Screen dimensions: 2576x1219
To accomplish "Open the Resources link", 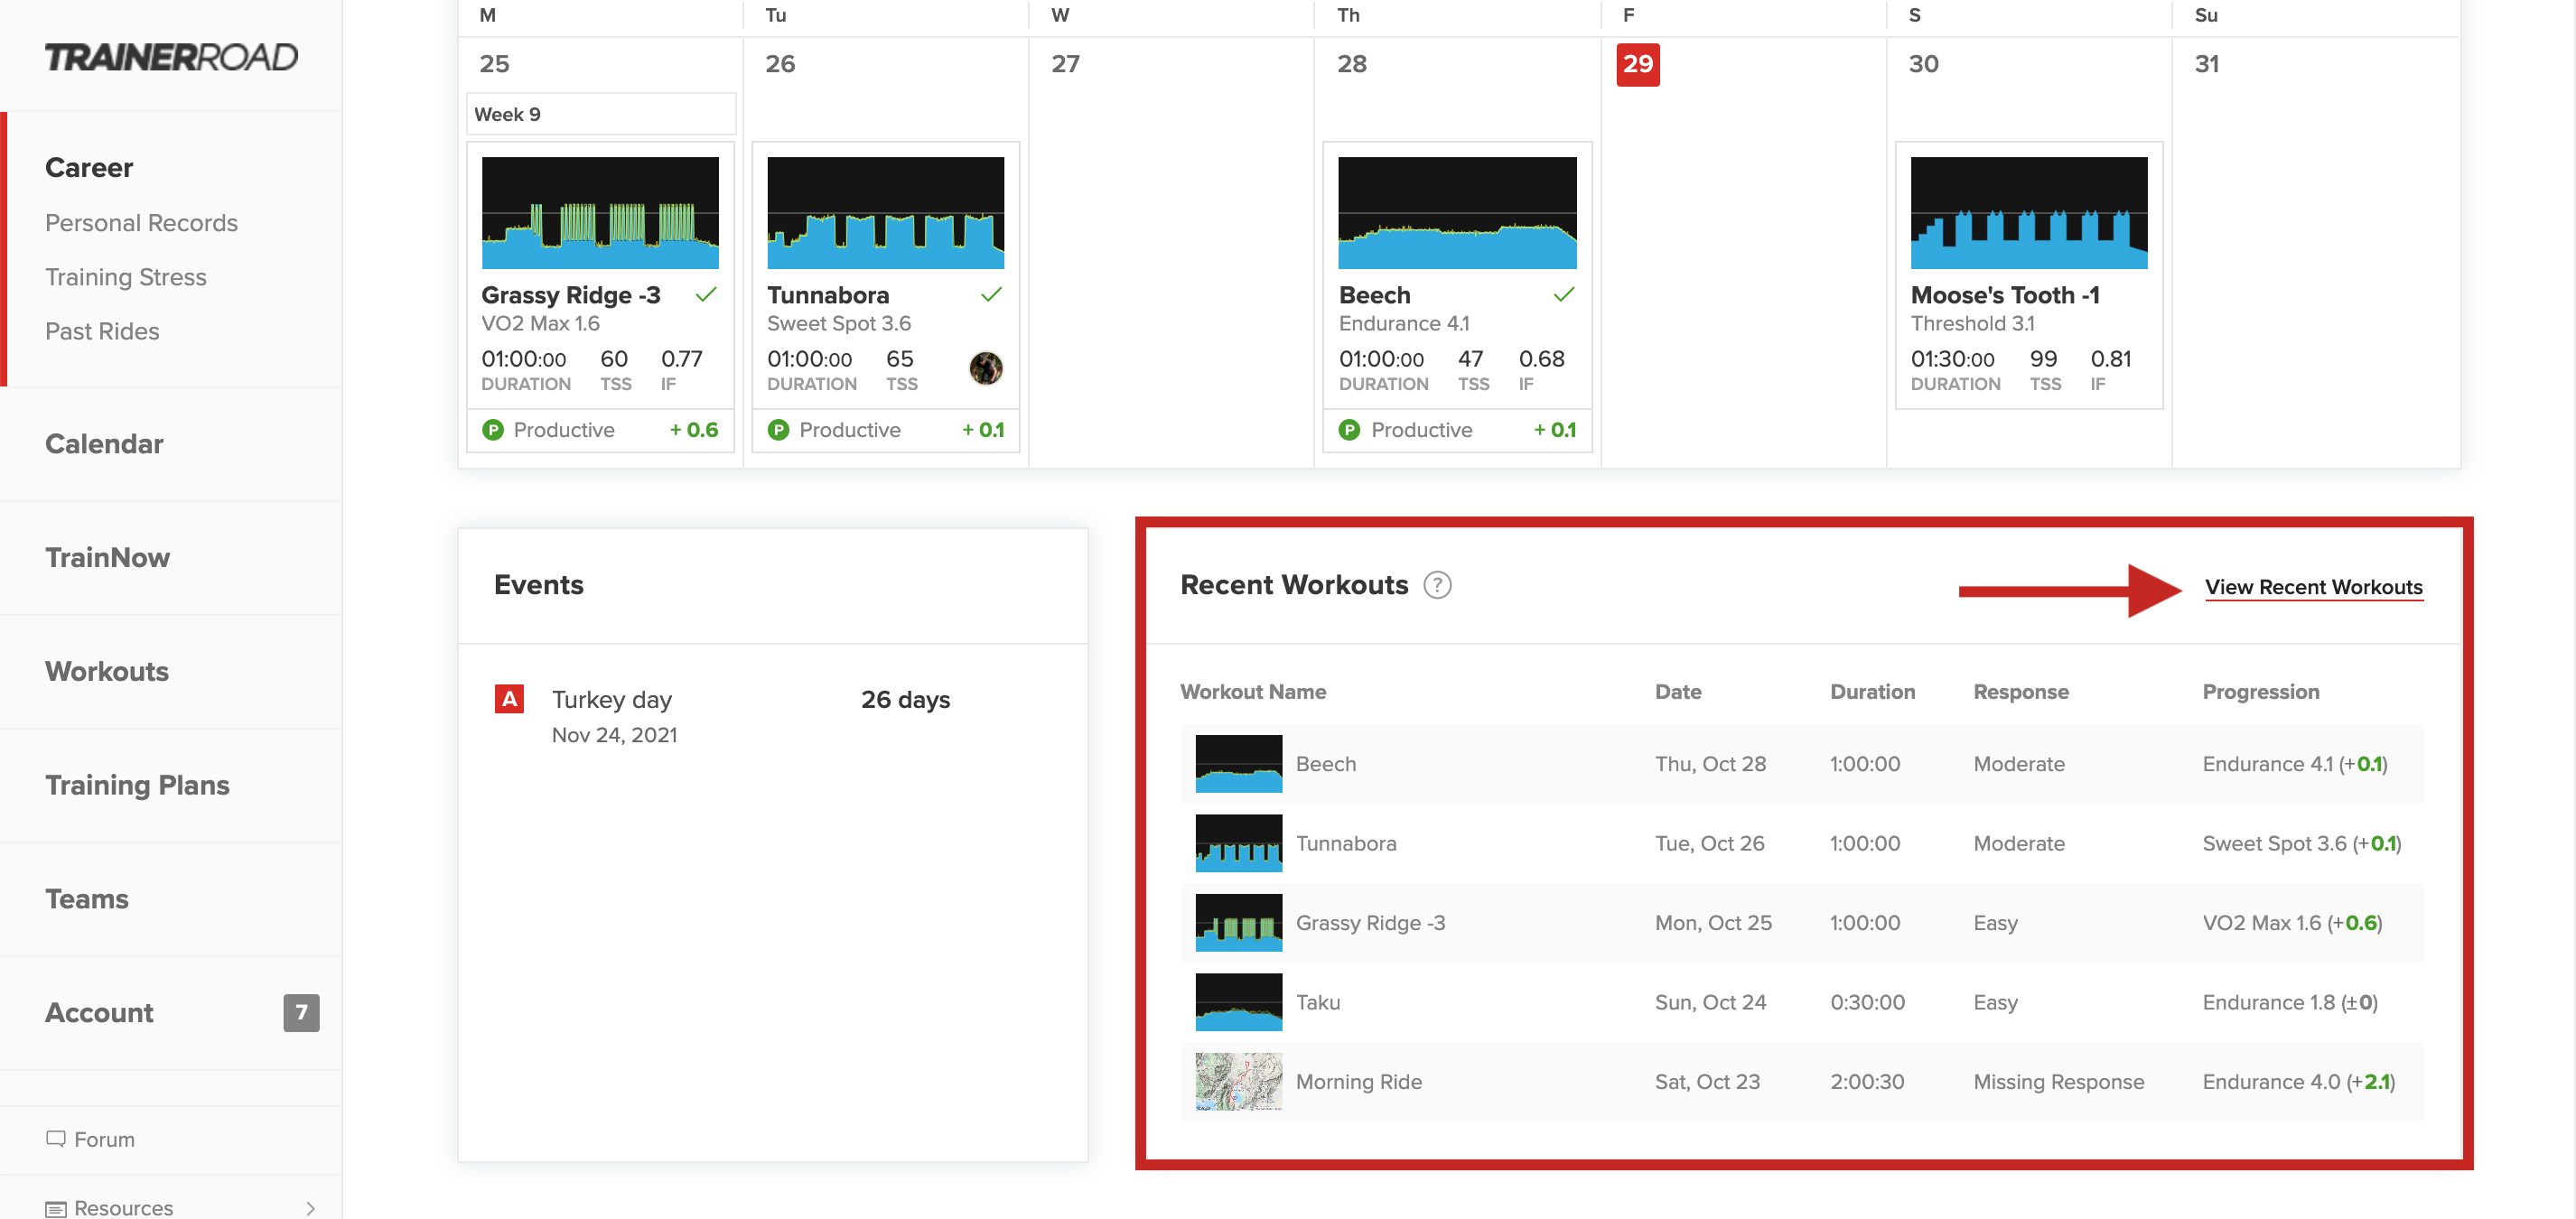I will 123,1207.
